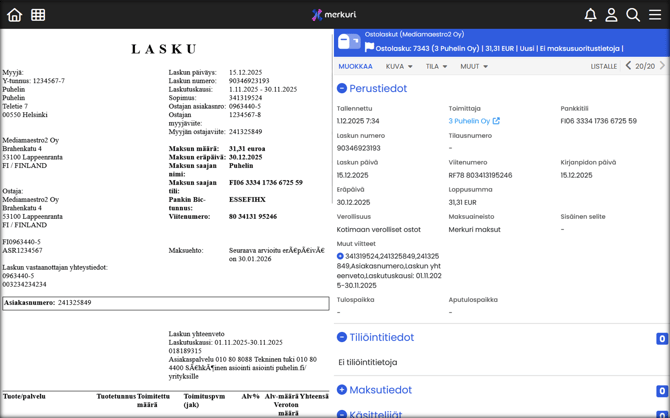670x418 pixels.
Task: Click MUOKKAA to edit the invoice
Action: coord(355,67)
